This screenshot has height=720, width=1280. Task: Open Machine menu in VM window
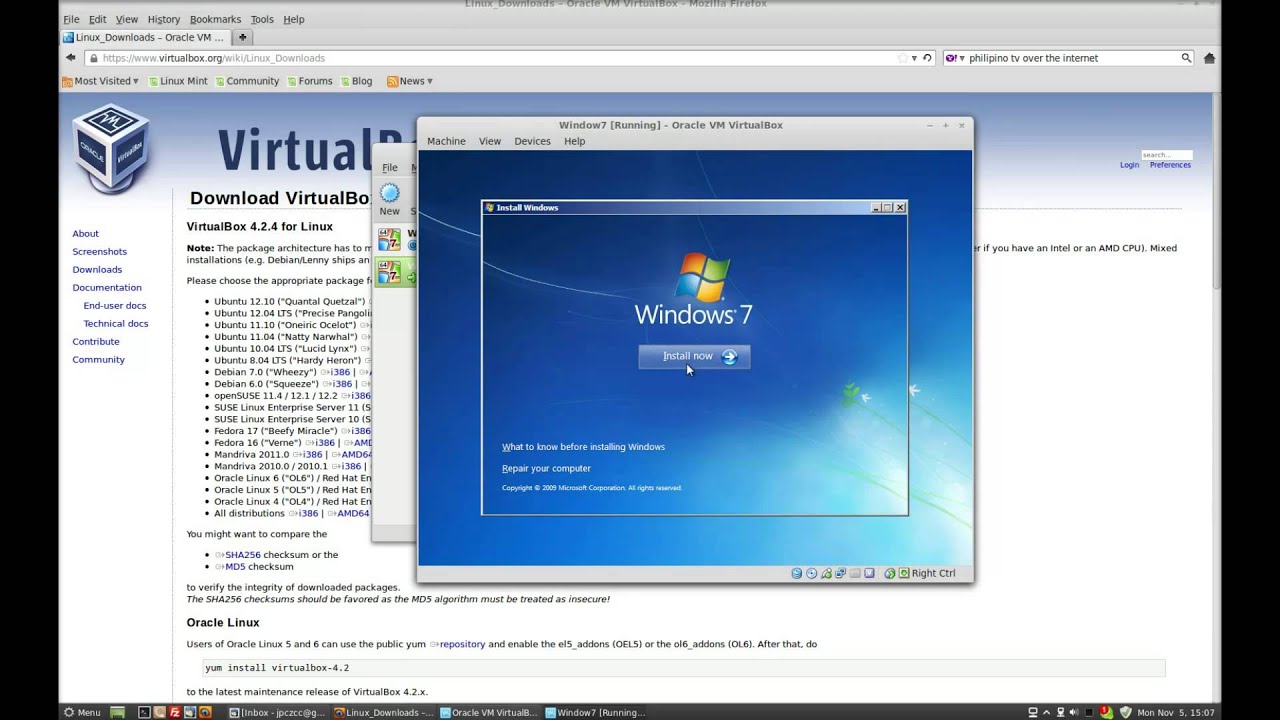coord(446,141)
